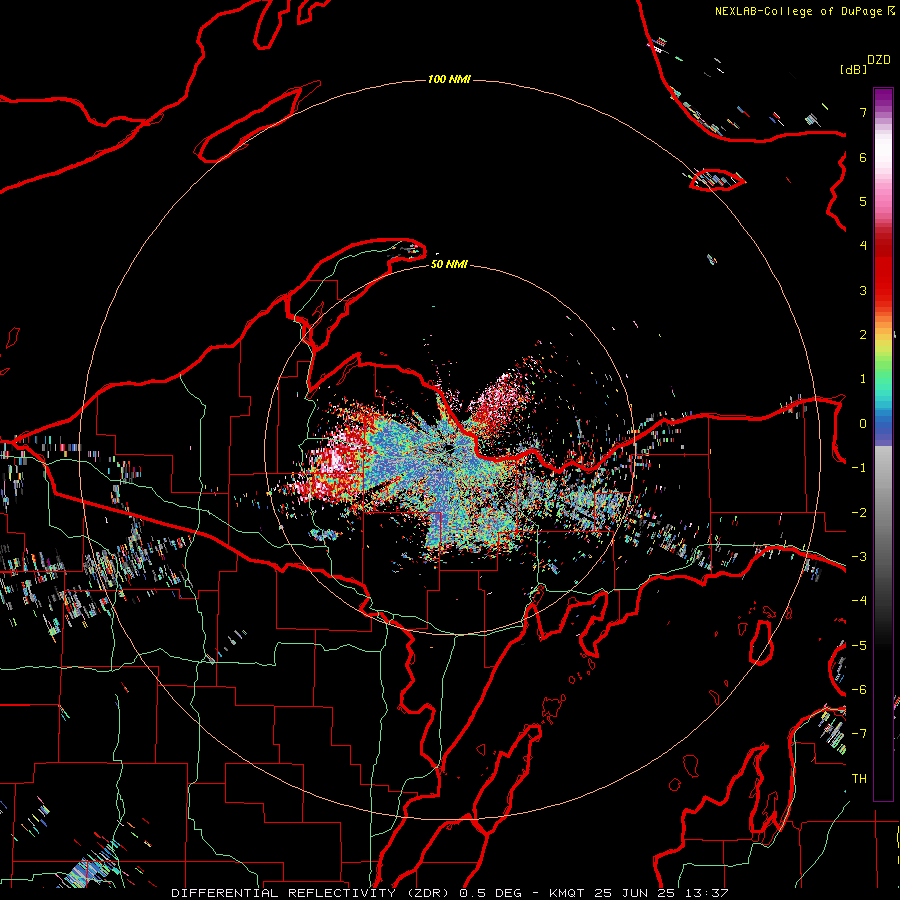Click the 1 value on the color scale
This screenshot has width=900, height=900.
(863, 379)
